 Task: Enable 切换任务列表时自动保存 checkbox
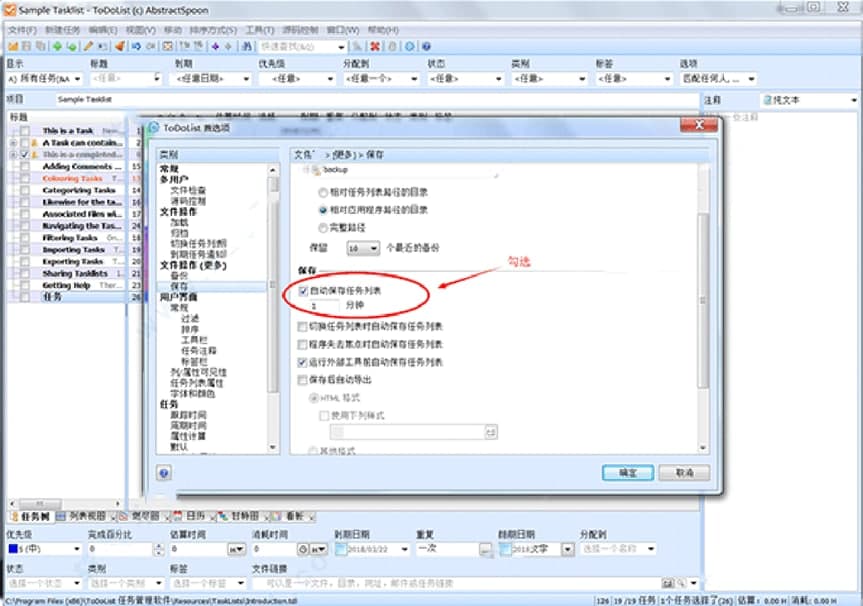[302, 326]
